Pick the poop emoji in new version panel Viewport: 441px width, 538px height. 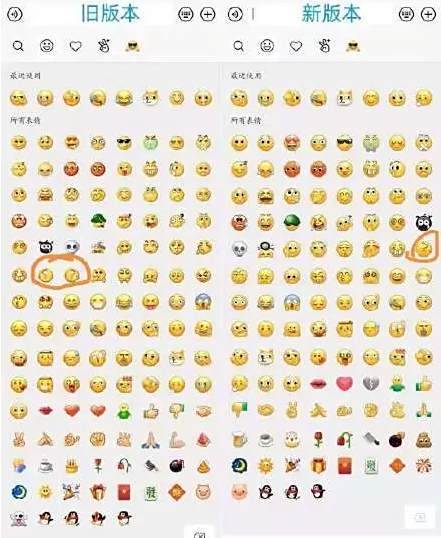click(424, 440)
